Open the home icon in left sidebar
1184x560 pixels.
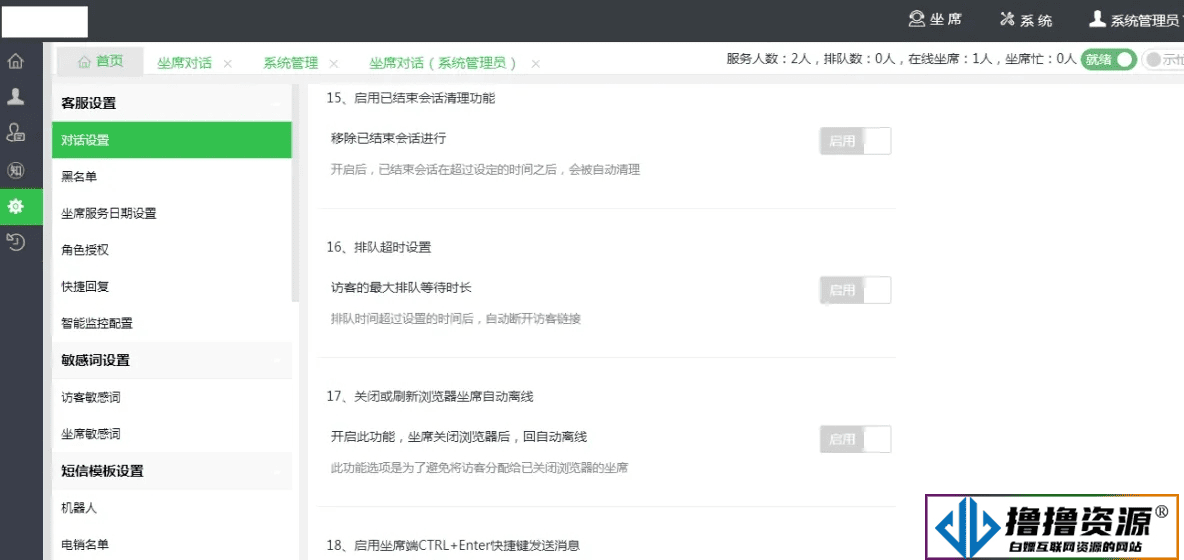pos(15,61)
